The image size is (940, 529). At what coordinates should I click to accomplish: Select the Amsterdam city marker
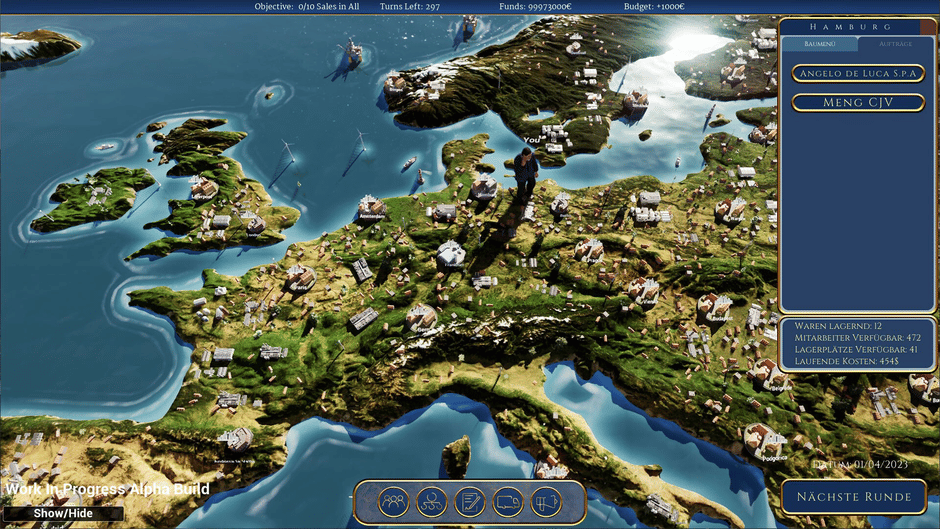pos(372,208)
